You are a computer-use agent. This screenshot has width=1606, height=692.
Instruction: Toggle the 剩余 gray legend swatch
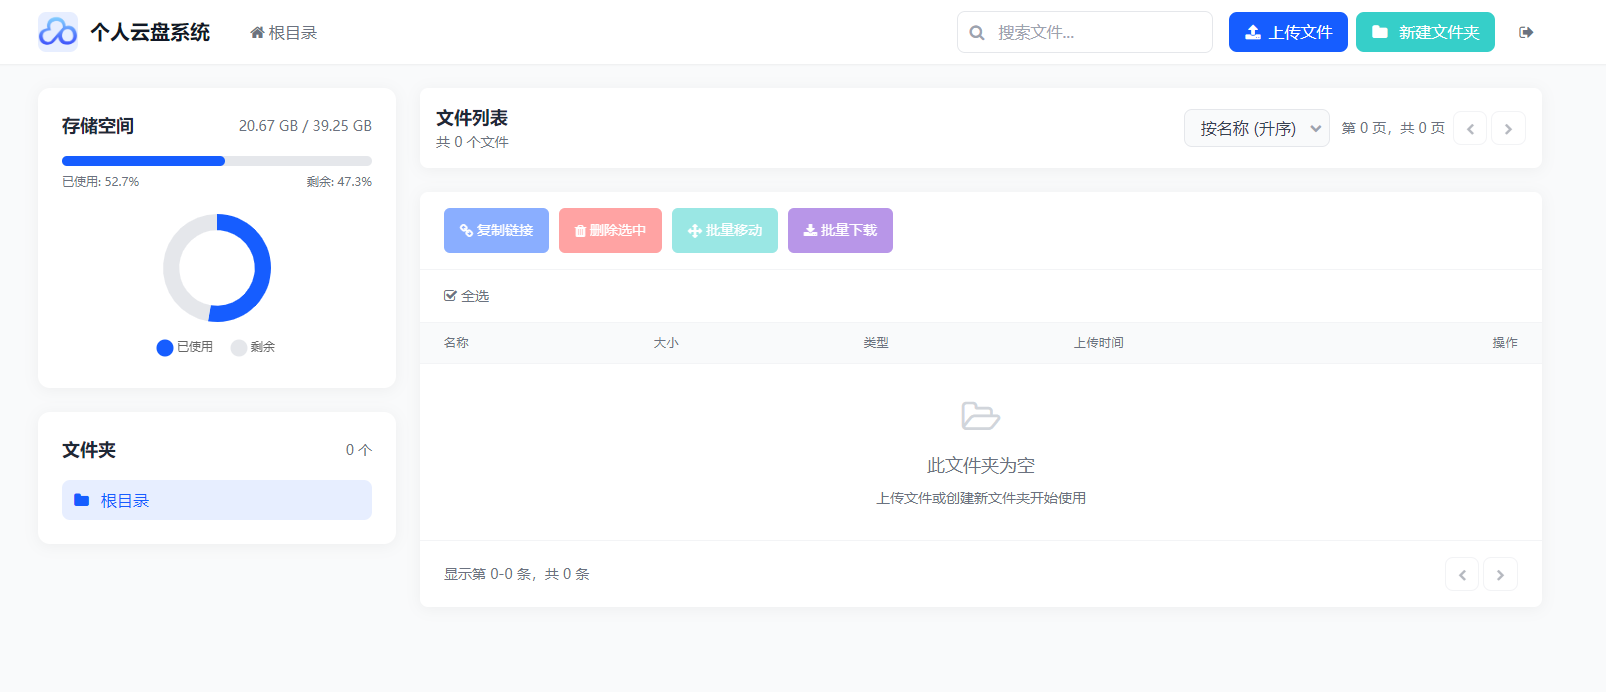tap(239, 348)
